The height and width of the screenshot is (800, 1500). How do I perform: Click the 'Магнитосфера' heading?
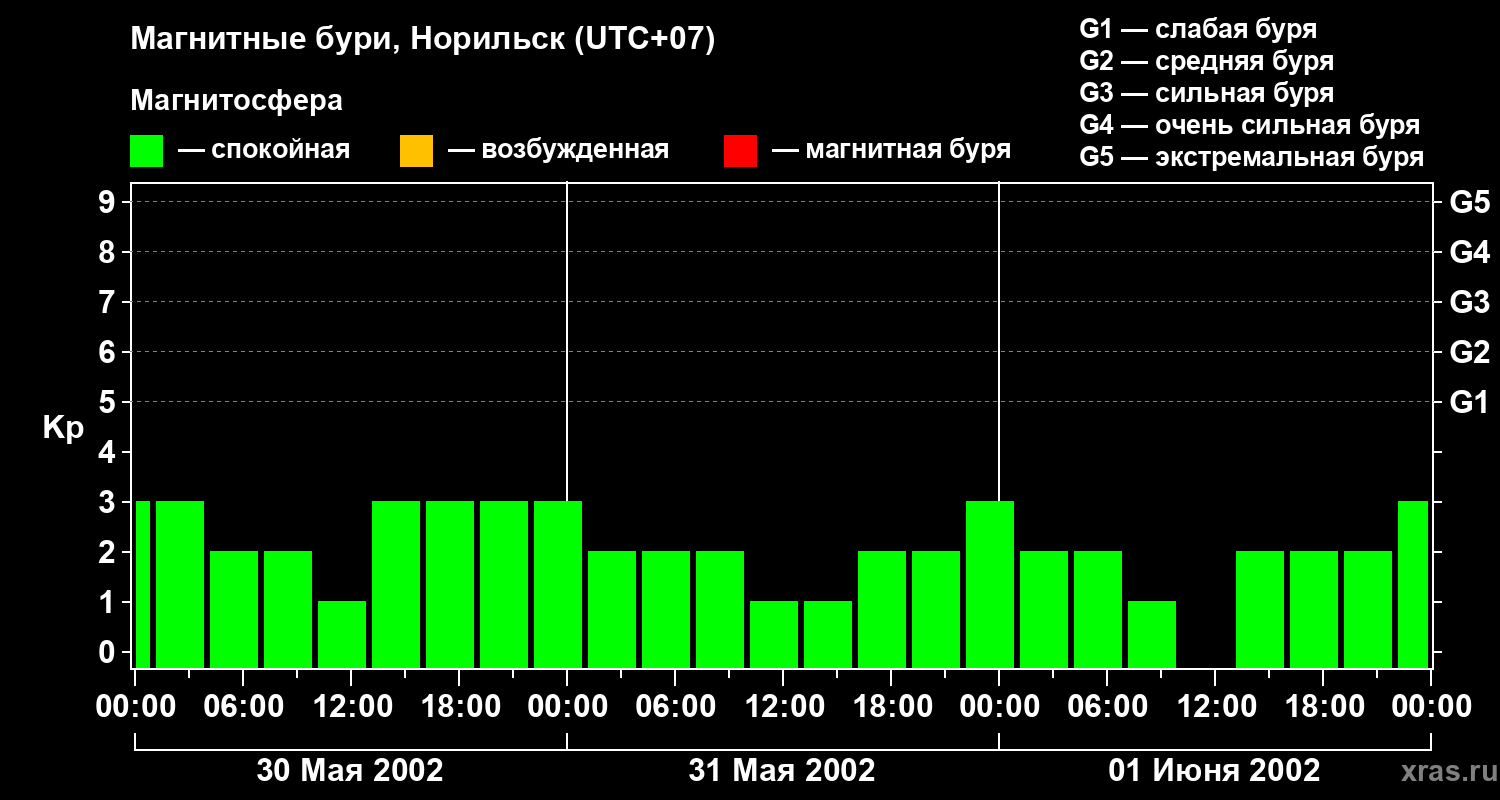pyautogui.click(x=236, y=101)
